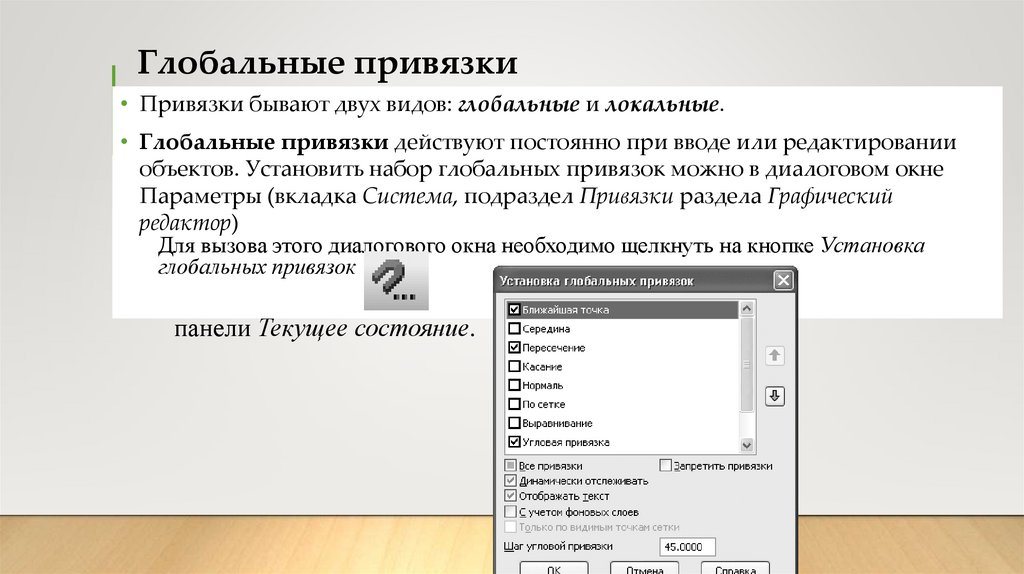The height and width of the screenshot is (574, 1024).
Task: Click the snap list scrollbar thumb
Action: point(747,364)
